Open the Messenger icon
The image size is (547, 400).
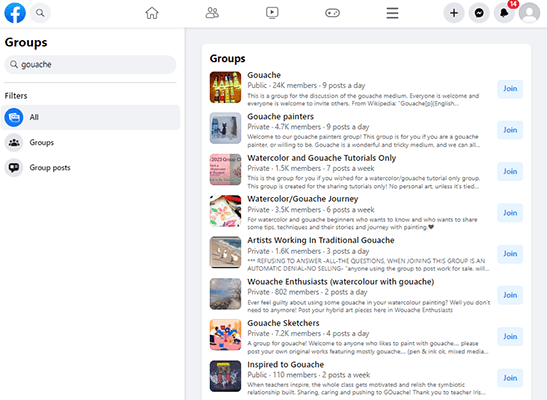pyautogui.click(x=479, y=13)
